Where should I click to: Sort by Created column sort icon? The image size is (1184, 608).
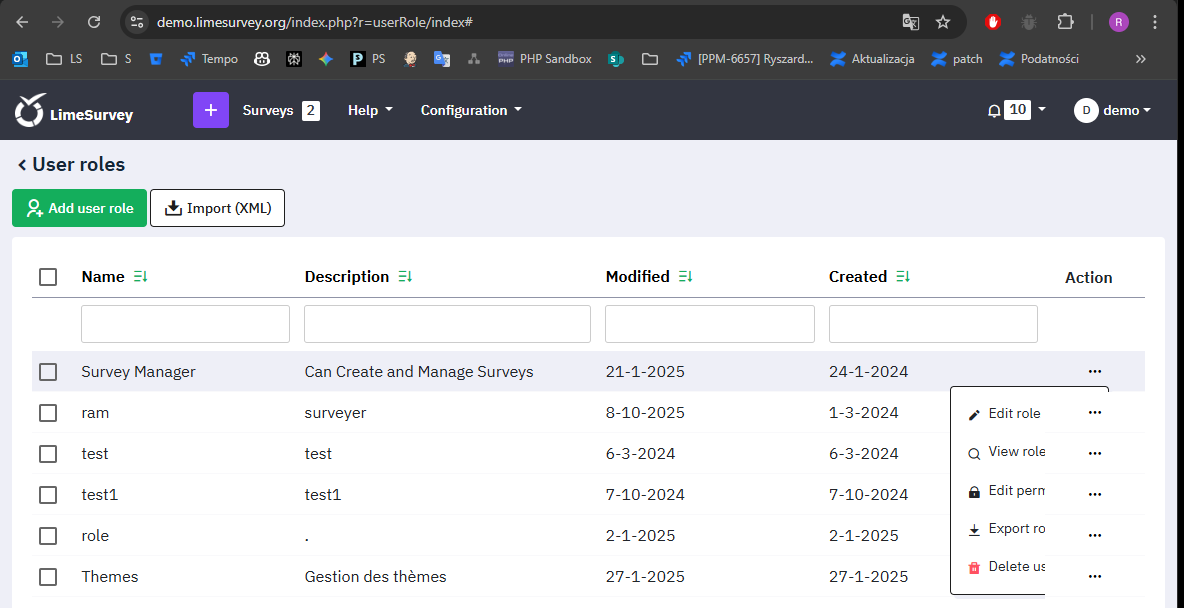click(903, 277)
